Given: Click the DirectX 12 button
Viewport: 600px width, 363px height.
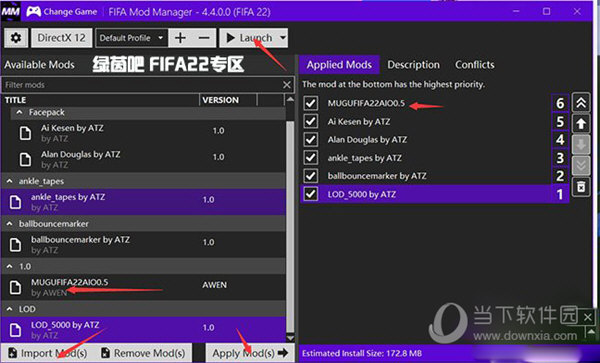Looking at the screenshot, I should [x=62, y=38].
